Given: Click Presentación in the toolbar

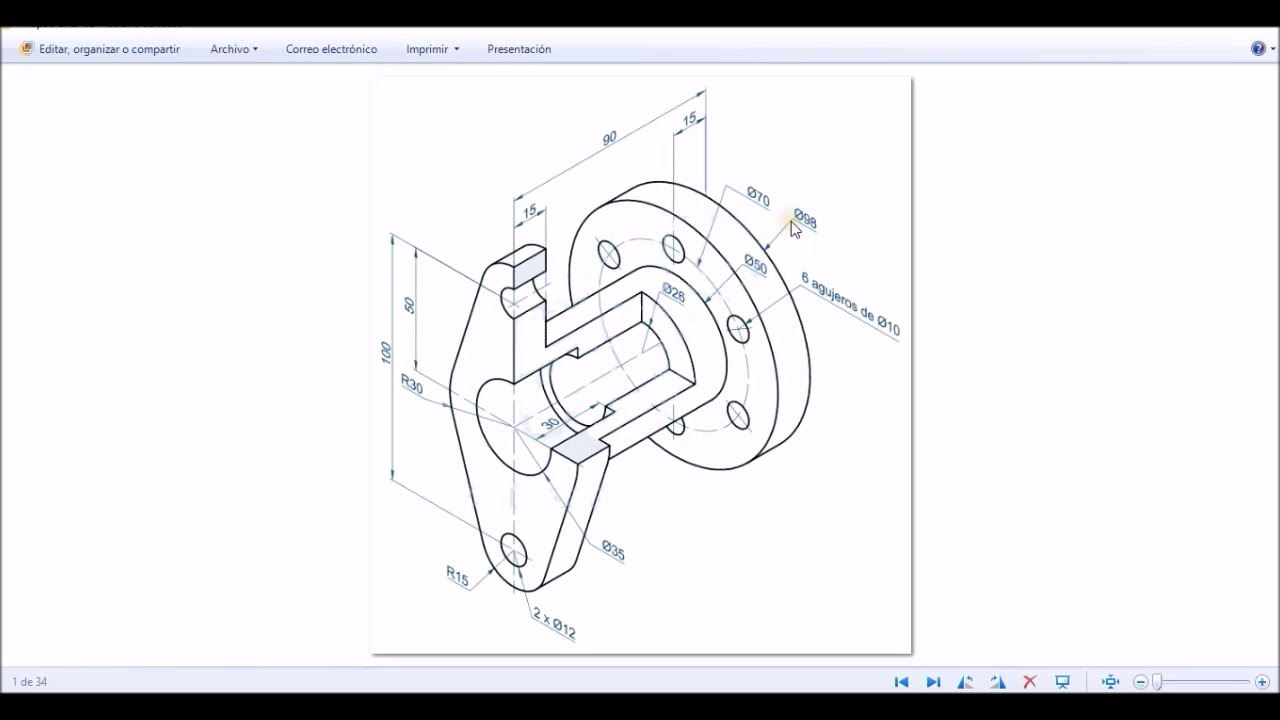Looking at the screenshot, I should [519, 49].
